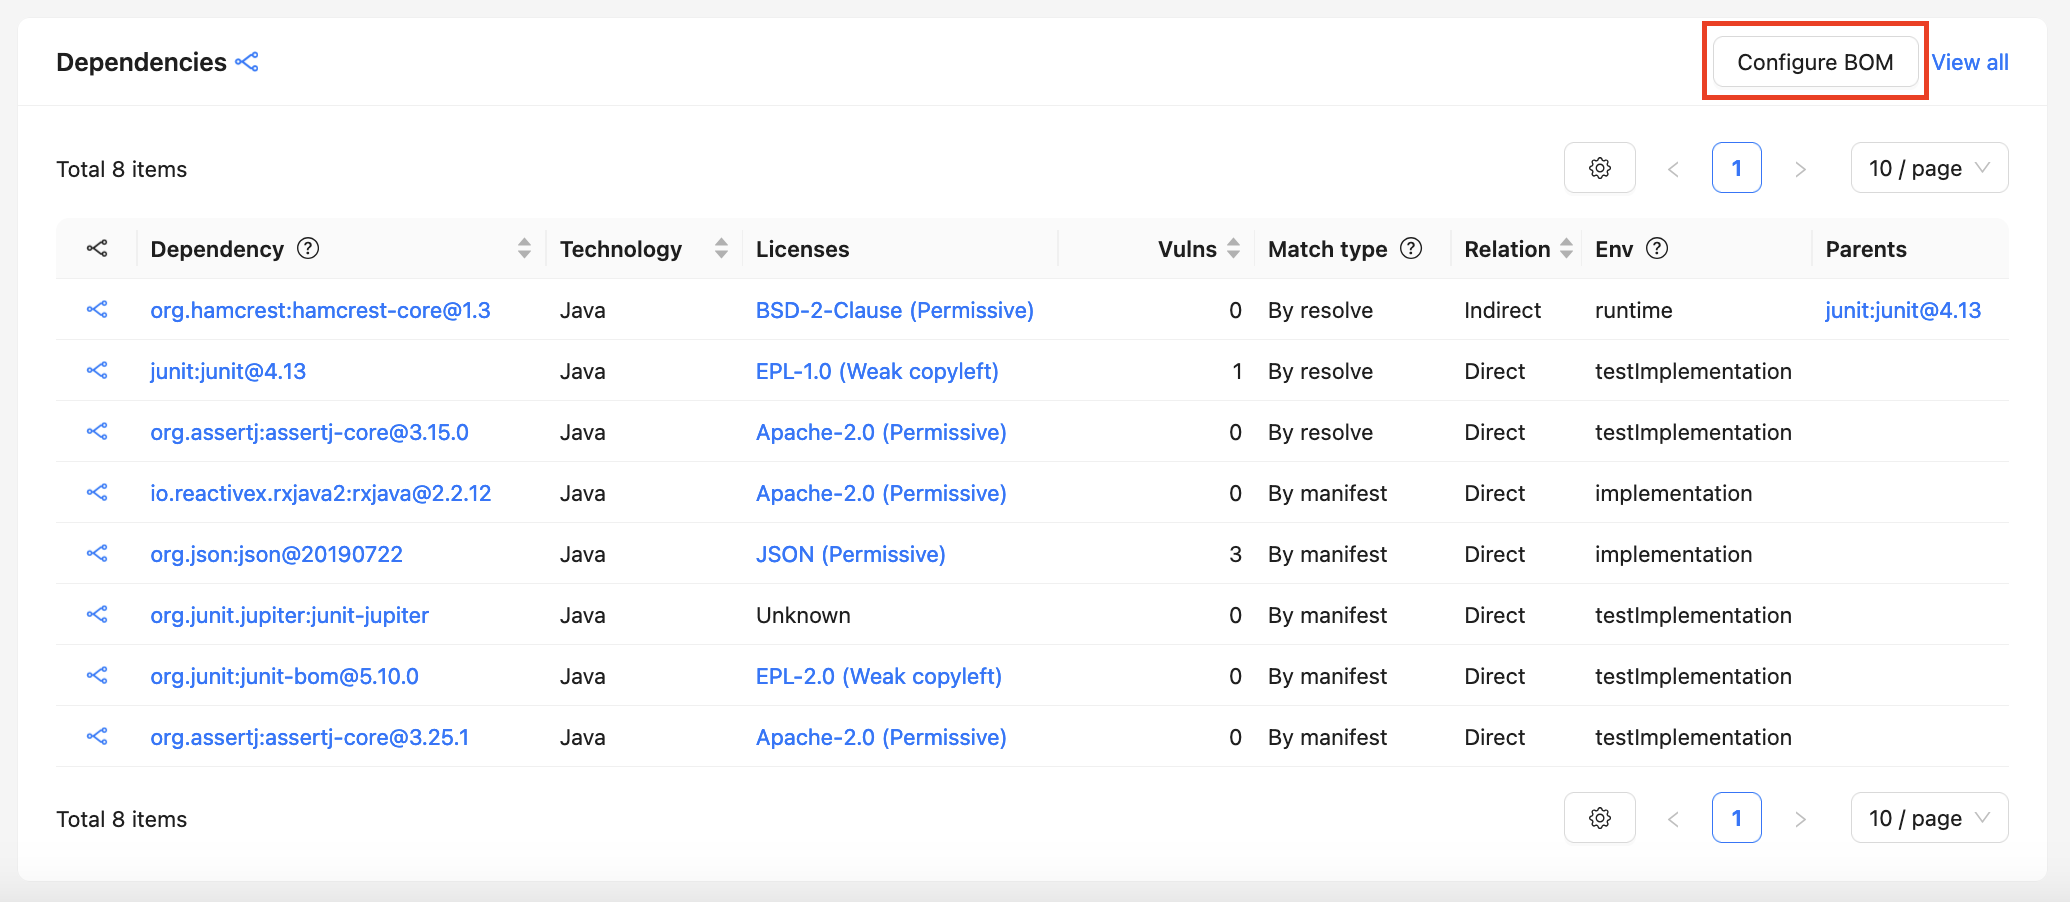Open org.assertj:assertj-core@3.15.0 dependency link

pos(309,432)
